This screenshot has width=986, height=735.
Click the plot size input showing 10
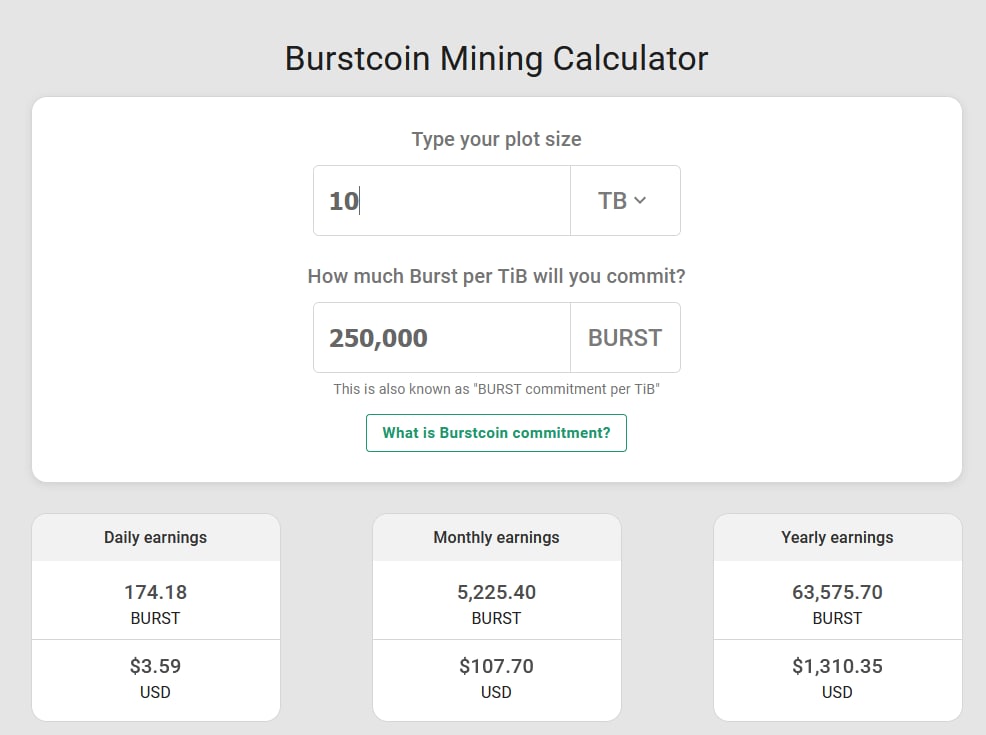click(x=441, y=201)
